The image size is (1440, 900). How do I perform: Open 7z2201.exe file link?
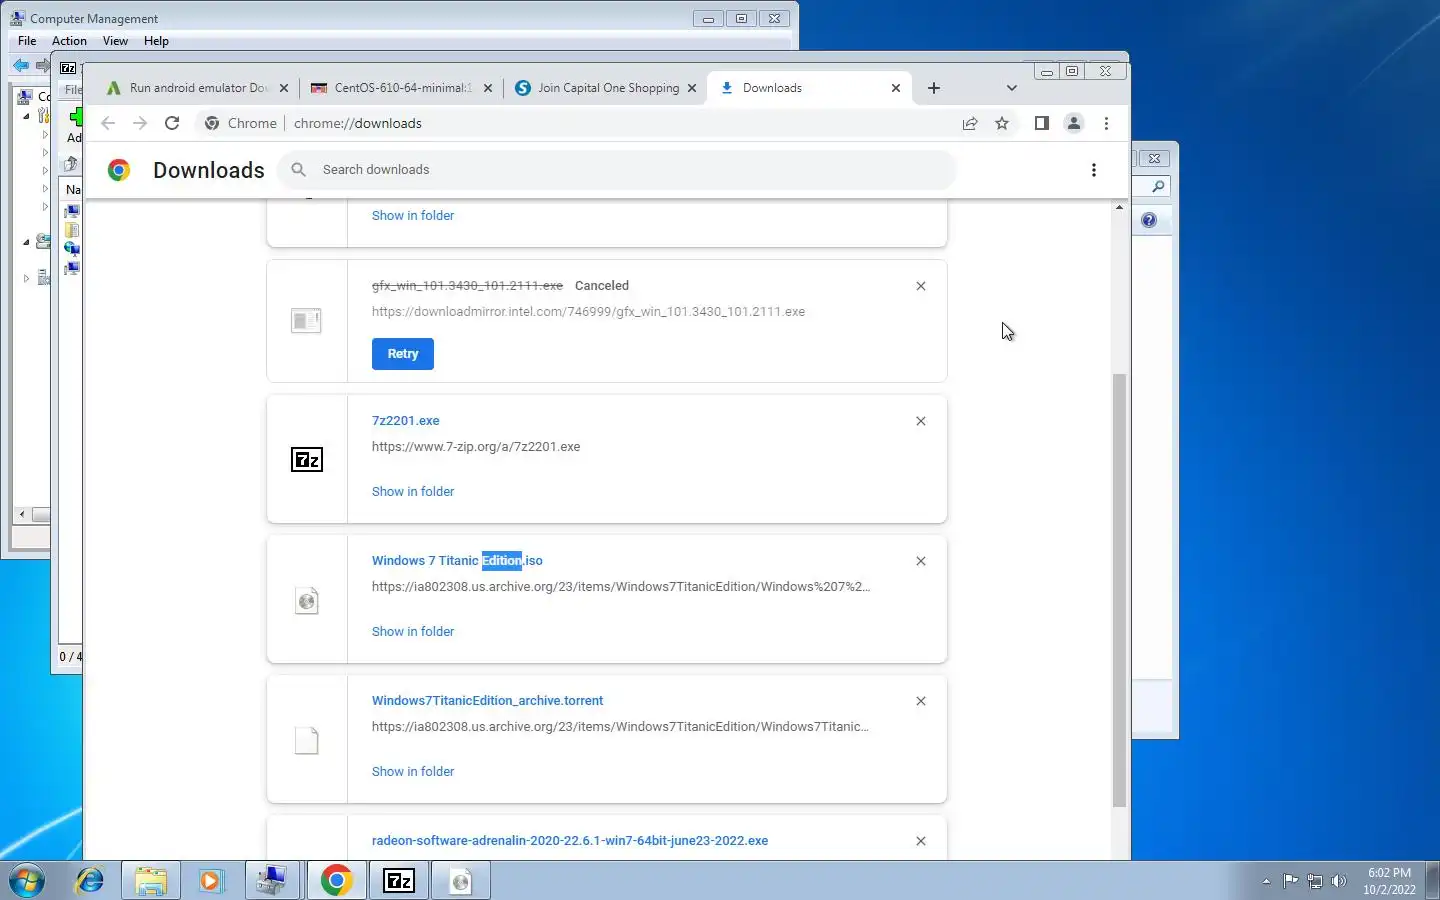[405, 421]
